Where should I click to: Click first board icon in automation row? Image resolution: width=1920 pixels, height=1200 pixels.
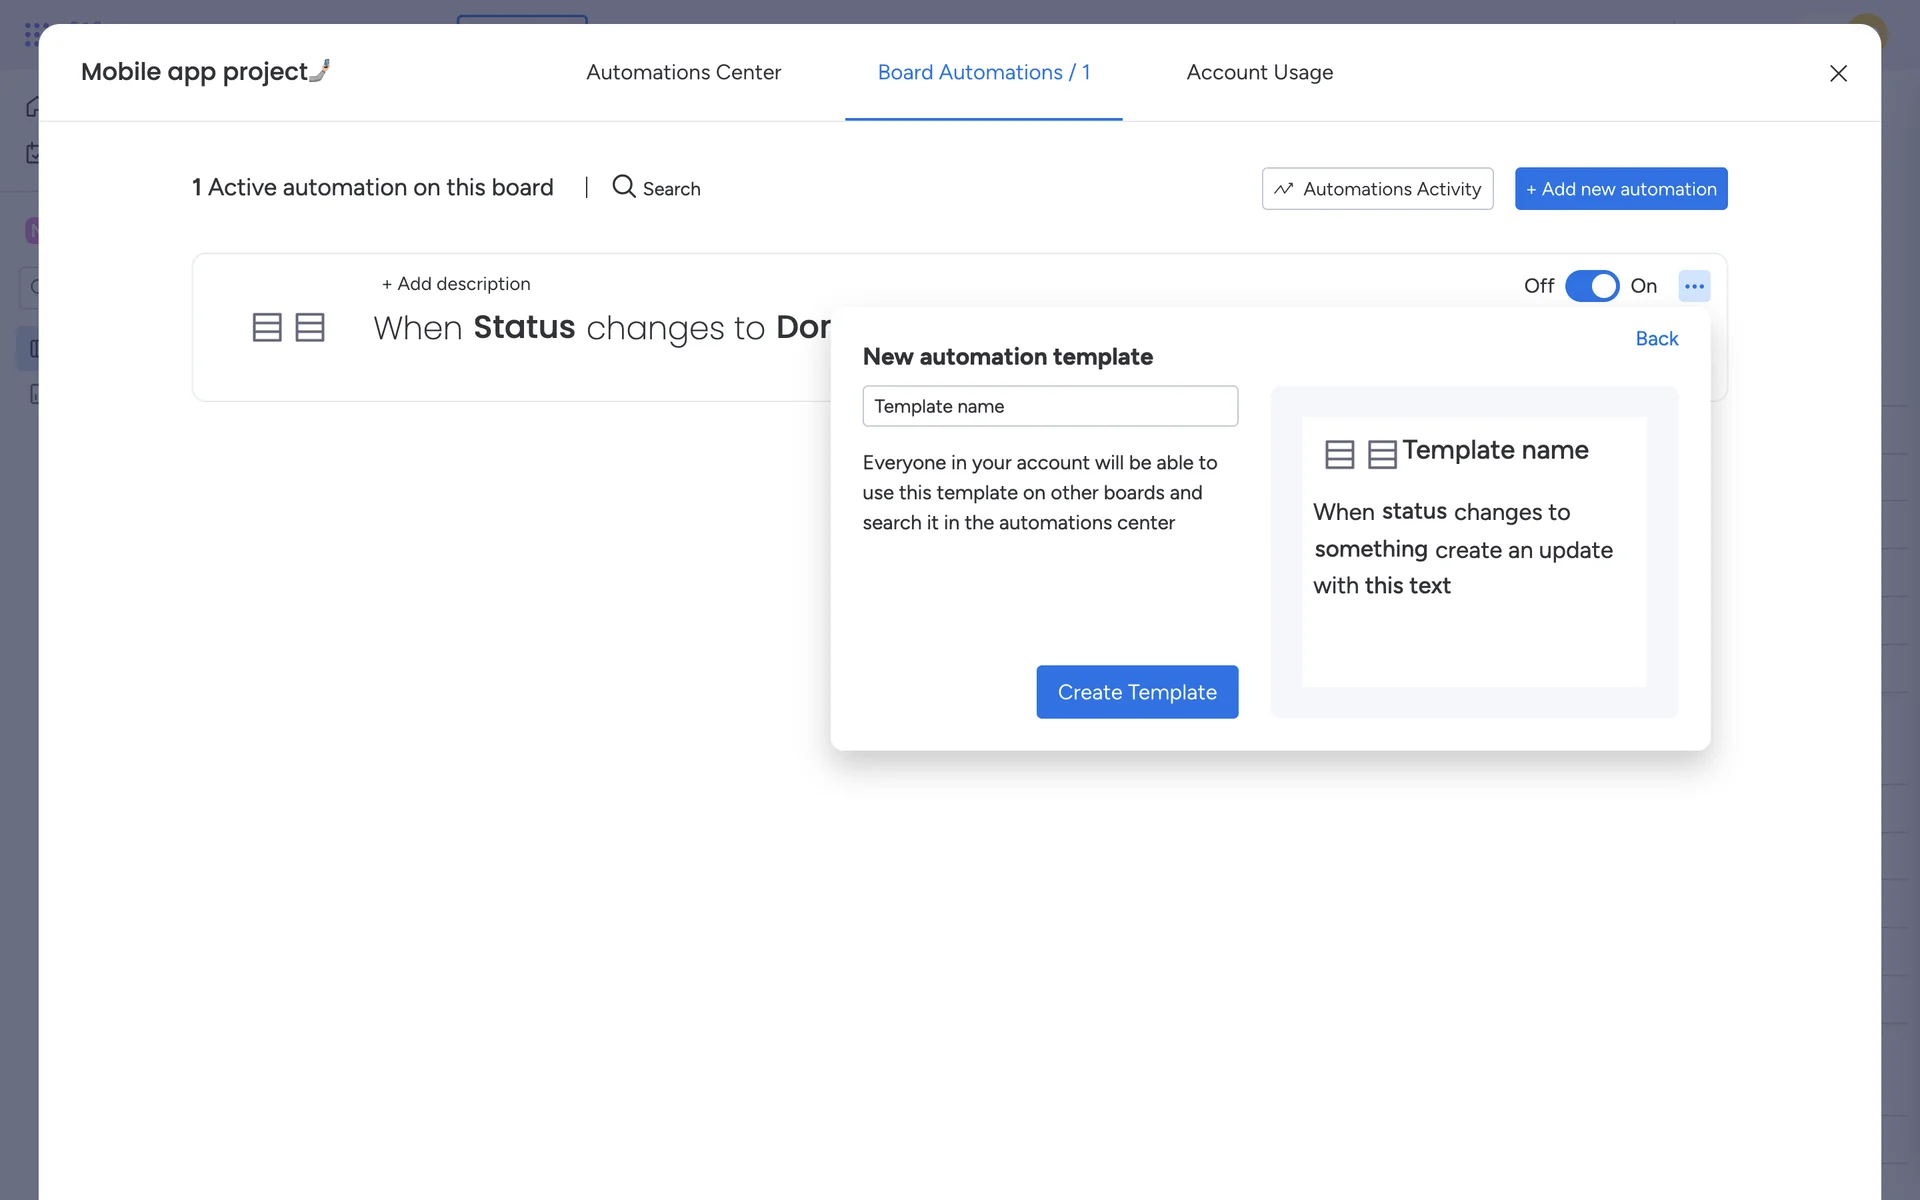pos(267,327)
